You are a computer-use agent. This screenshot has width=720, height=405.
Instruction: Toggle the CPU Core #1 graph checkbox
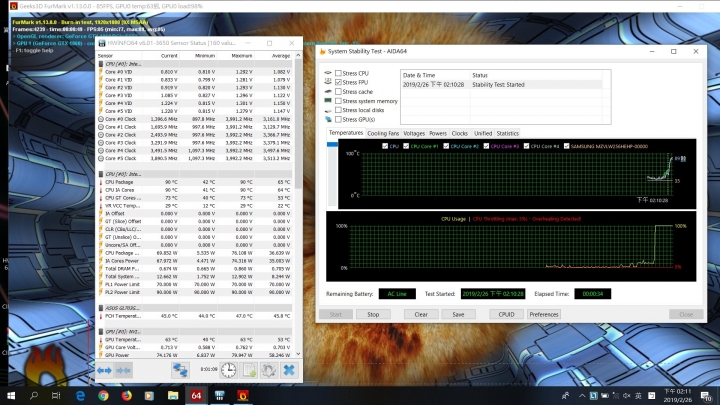[406, 146]
